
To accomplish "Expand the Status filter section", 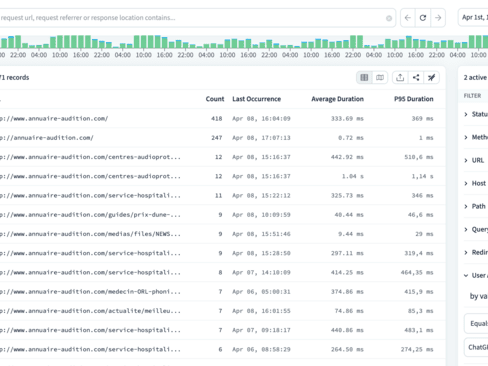I will pos(476,114).
